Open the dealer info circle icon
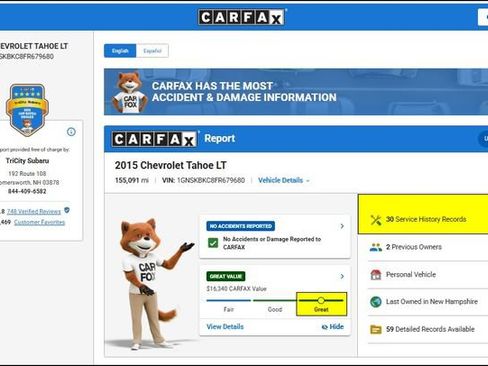Viewport: 488px width, 366px height. click(71, 132)
